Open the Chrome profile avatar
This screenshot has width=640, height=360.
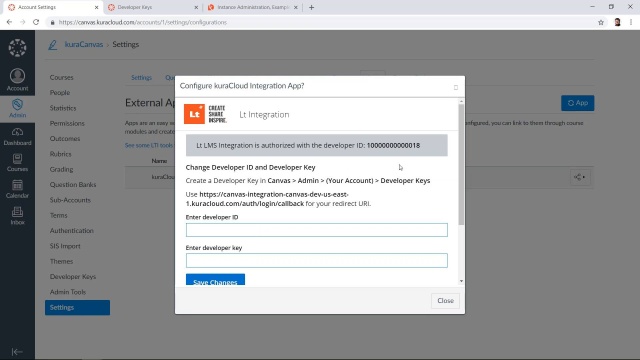pos(617,22)
